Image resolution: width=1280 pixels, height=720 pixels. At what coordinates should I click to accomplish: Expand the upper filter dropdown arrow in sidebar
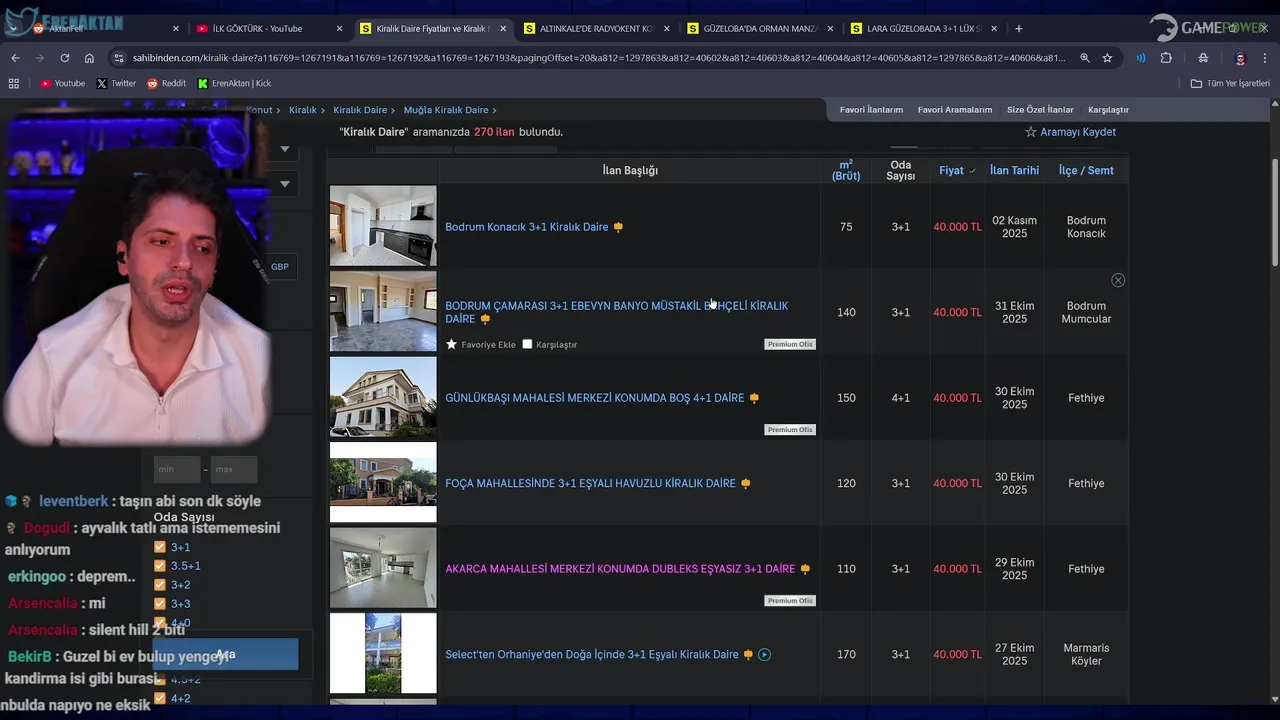point(284,149)
